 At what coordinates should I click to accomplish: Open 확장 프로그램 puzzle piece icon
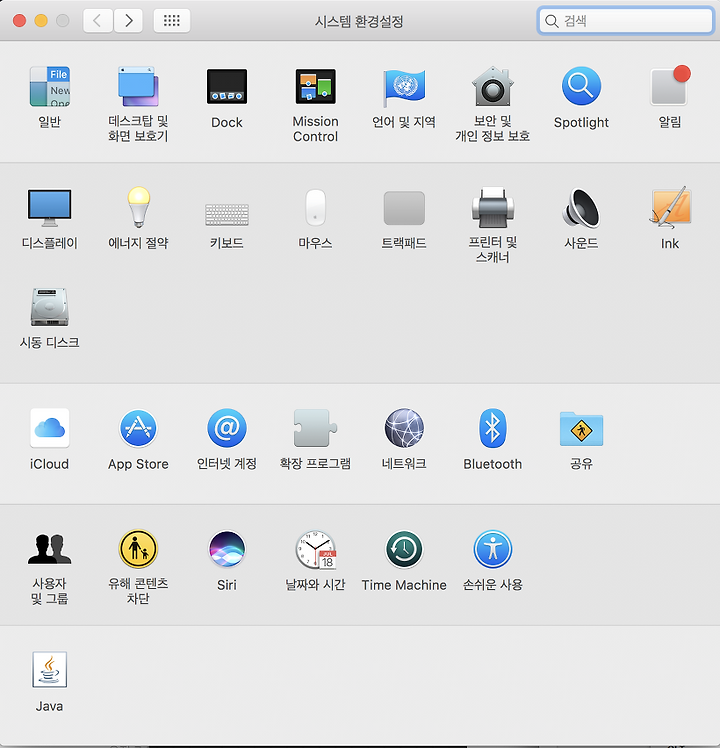pyautogui.click(x=315, y=428)
